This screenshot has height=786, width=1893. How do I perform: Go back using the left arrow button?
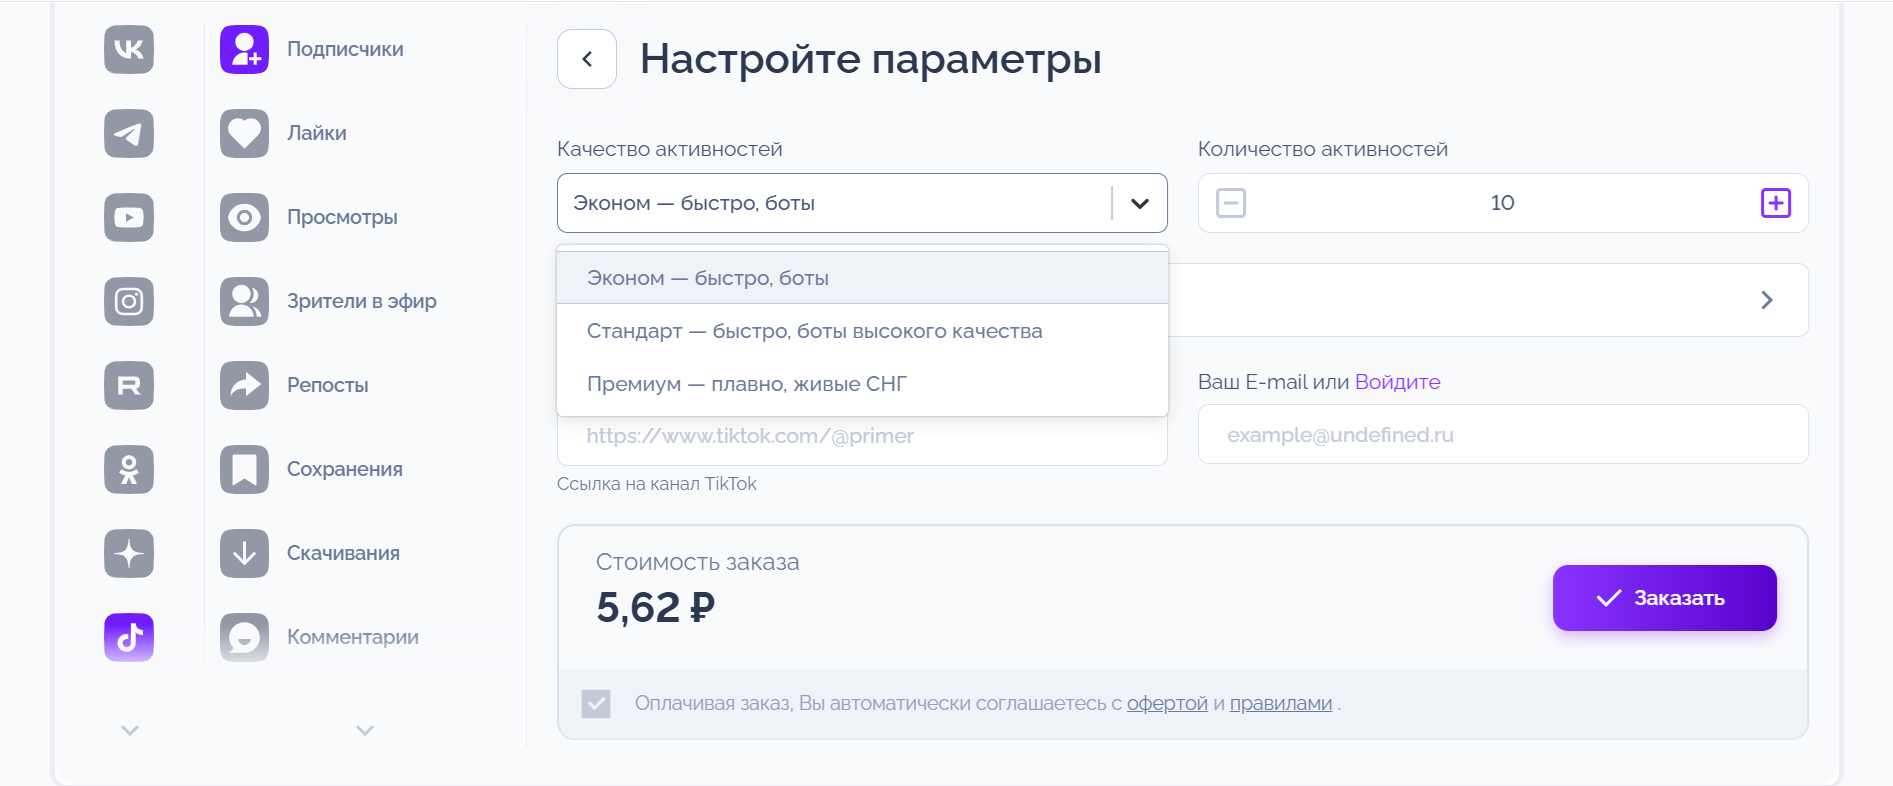pos(587,59)
